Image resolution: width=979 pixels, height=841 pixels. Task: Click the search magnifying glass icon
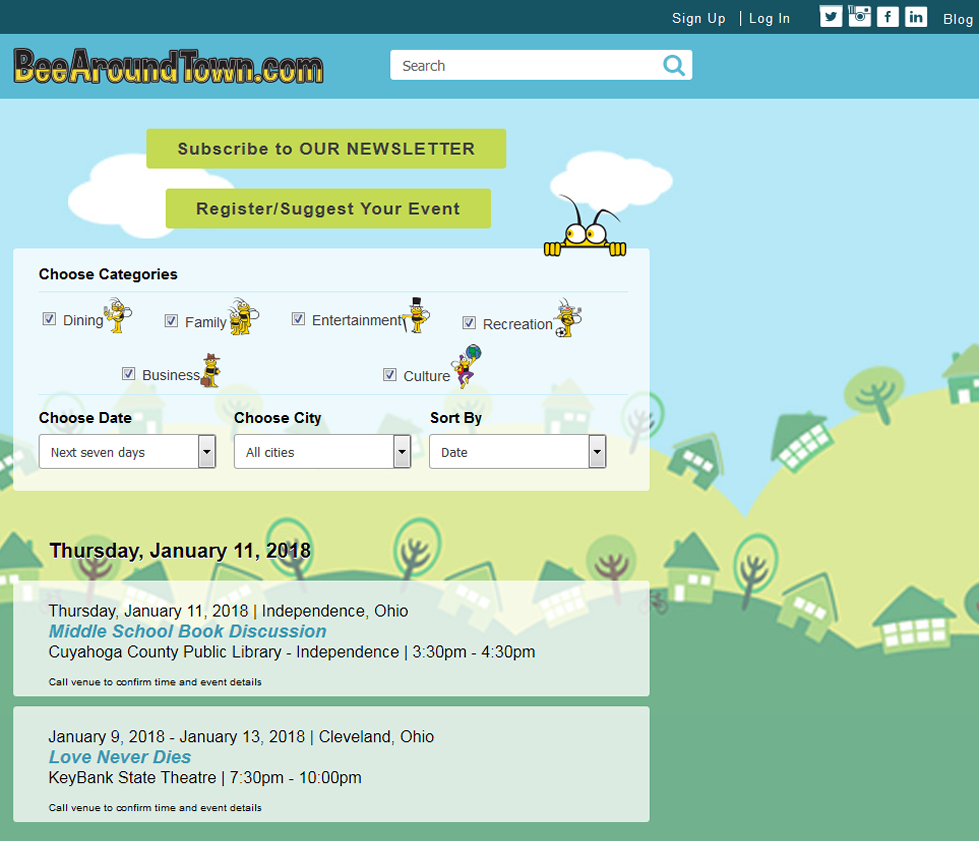[x=673, y=64]
